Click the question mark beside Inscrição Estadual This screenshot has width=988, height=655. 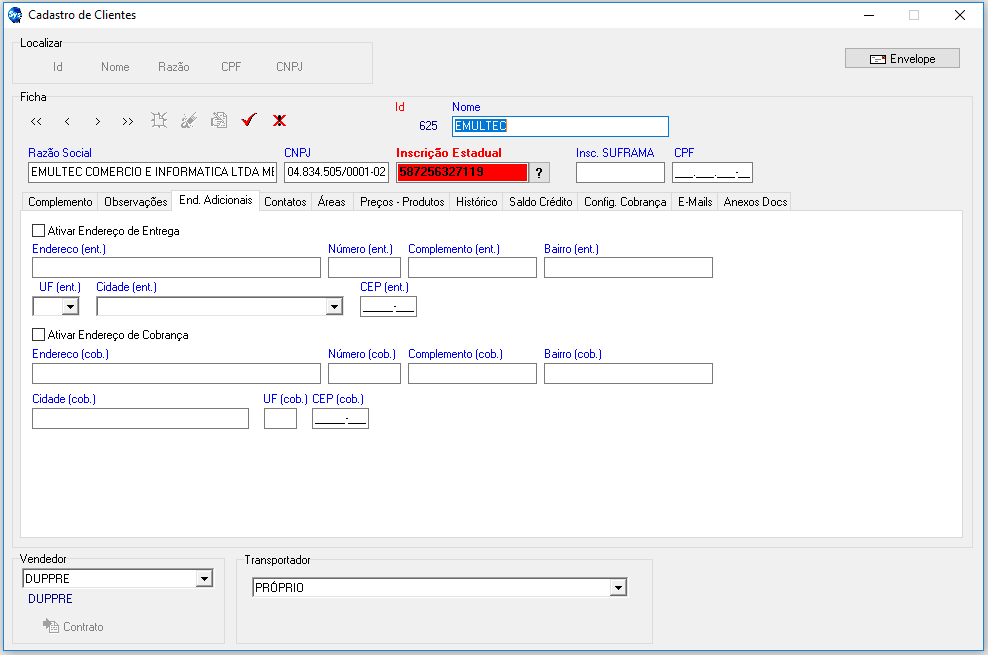540,173
